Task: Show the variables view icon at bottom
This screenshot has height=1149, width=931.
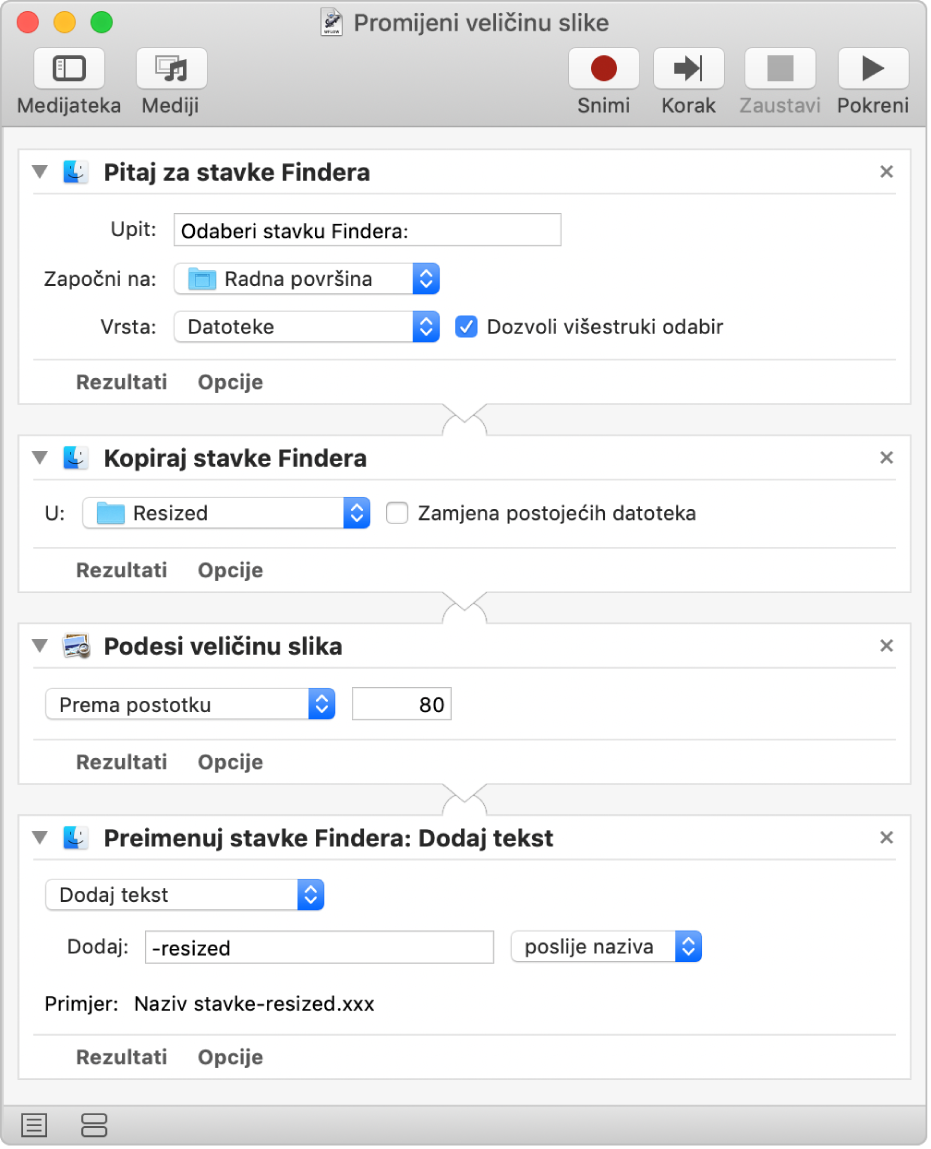Action: (94, 1125)
